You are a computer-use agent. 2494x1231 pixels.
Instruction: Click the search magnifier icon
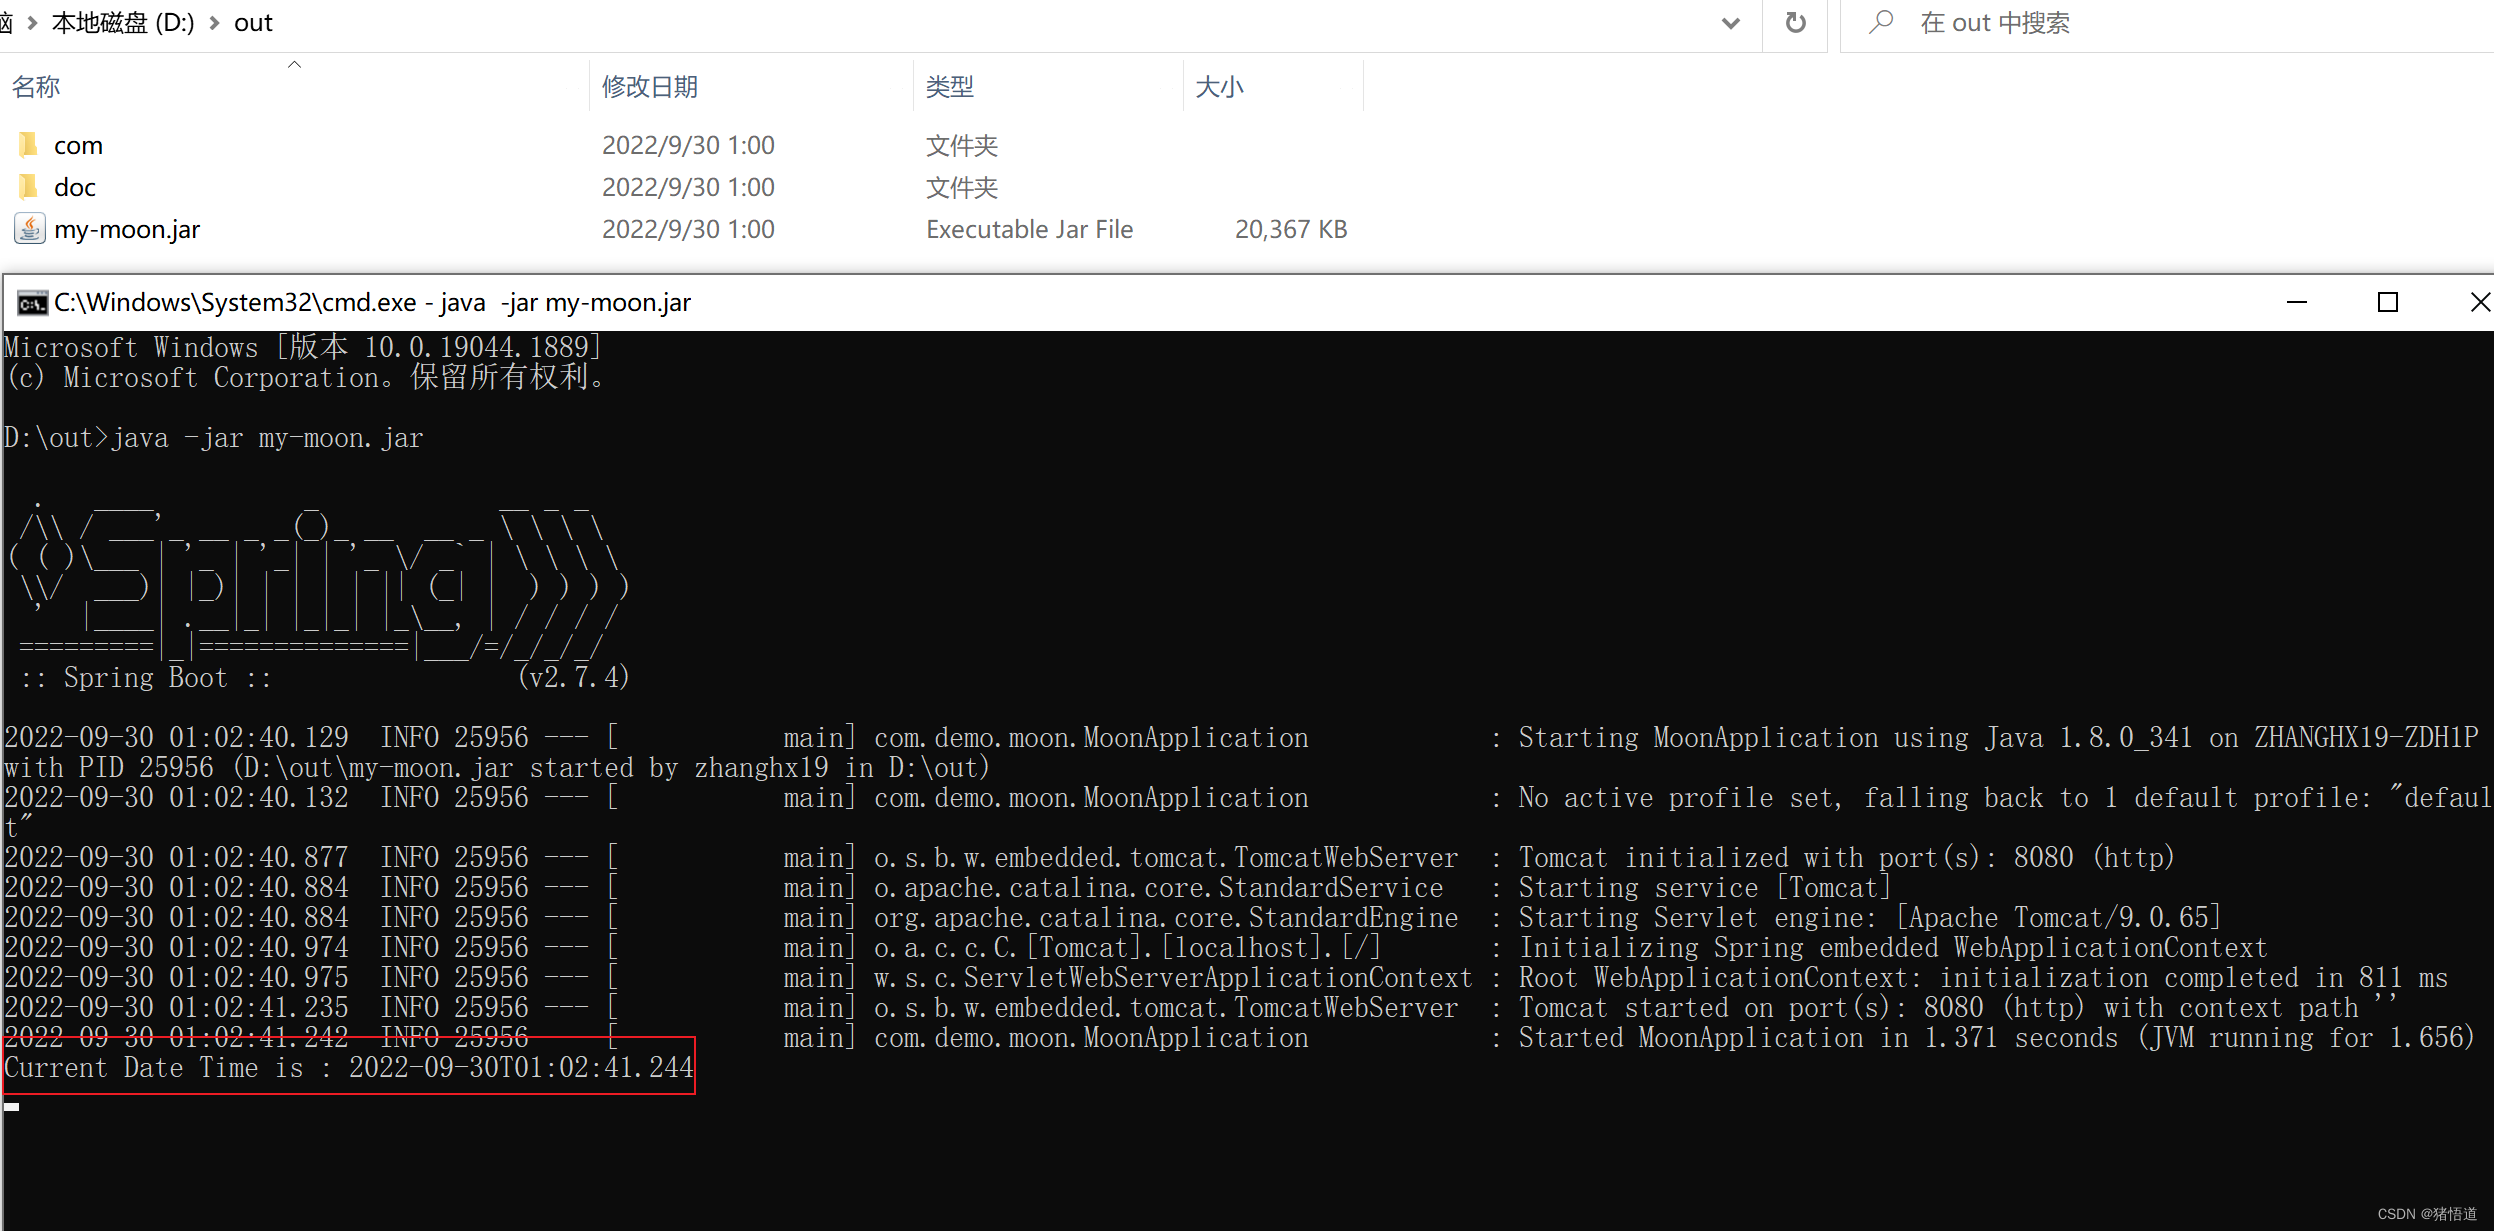click(x=1881, y=22)
